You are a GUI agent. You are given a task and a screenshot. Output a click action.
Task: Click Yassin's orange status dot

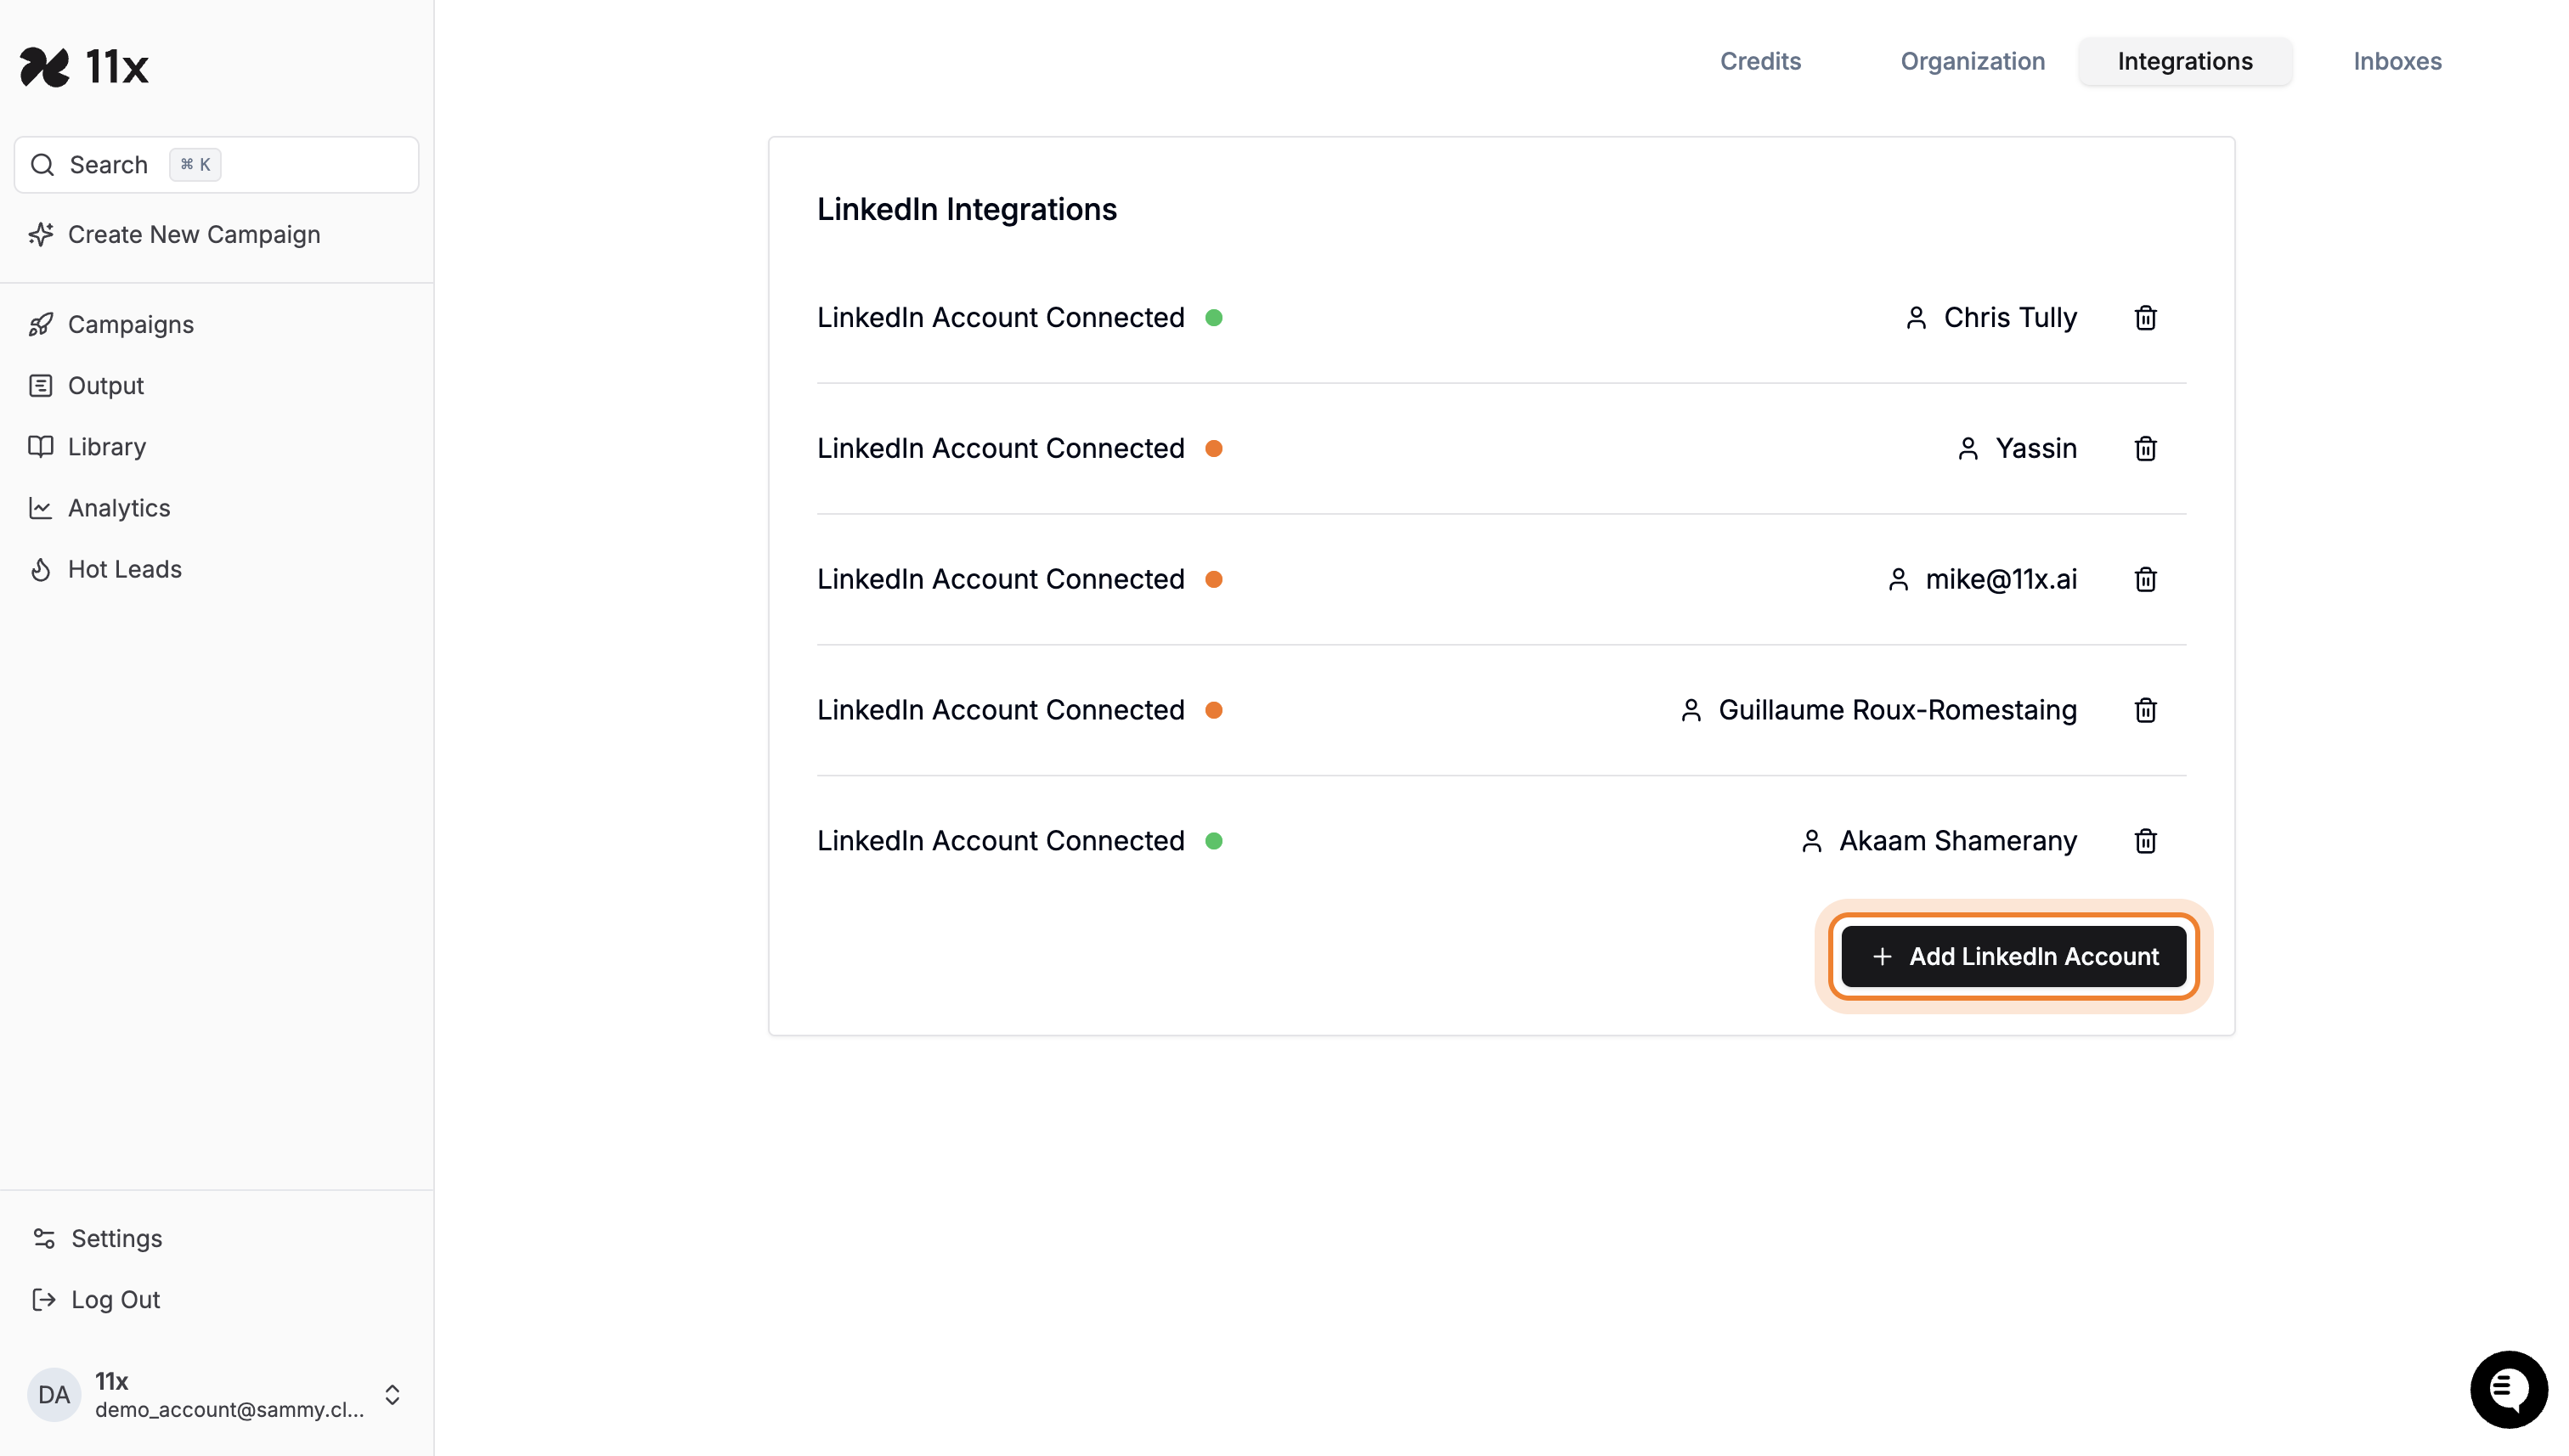[x=1214, y=448]
